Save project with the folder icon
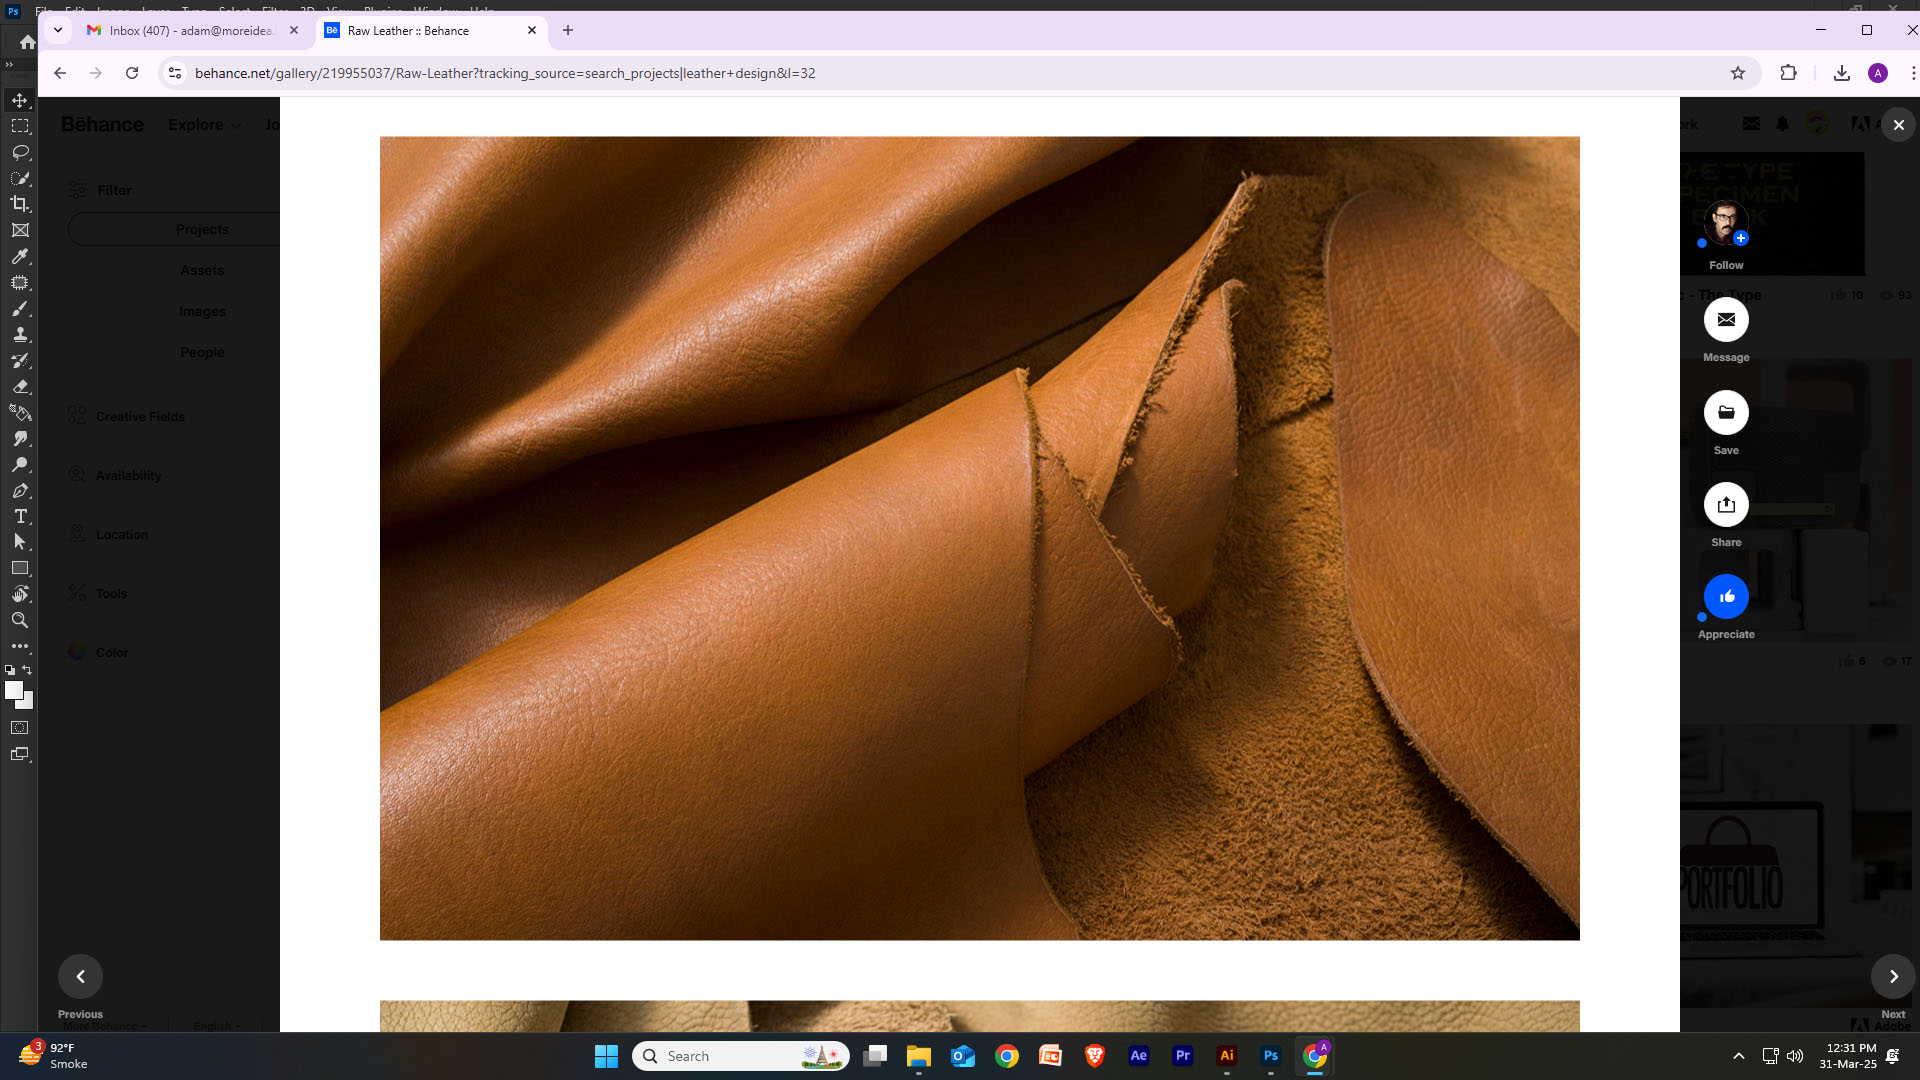 [1726, 413]
